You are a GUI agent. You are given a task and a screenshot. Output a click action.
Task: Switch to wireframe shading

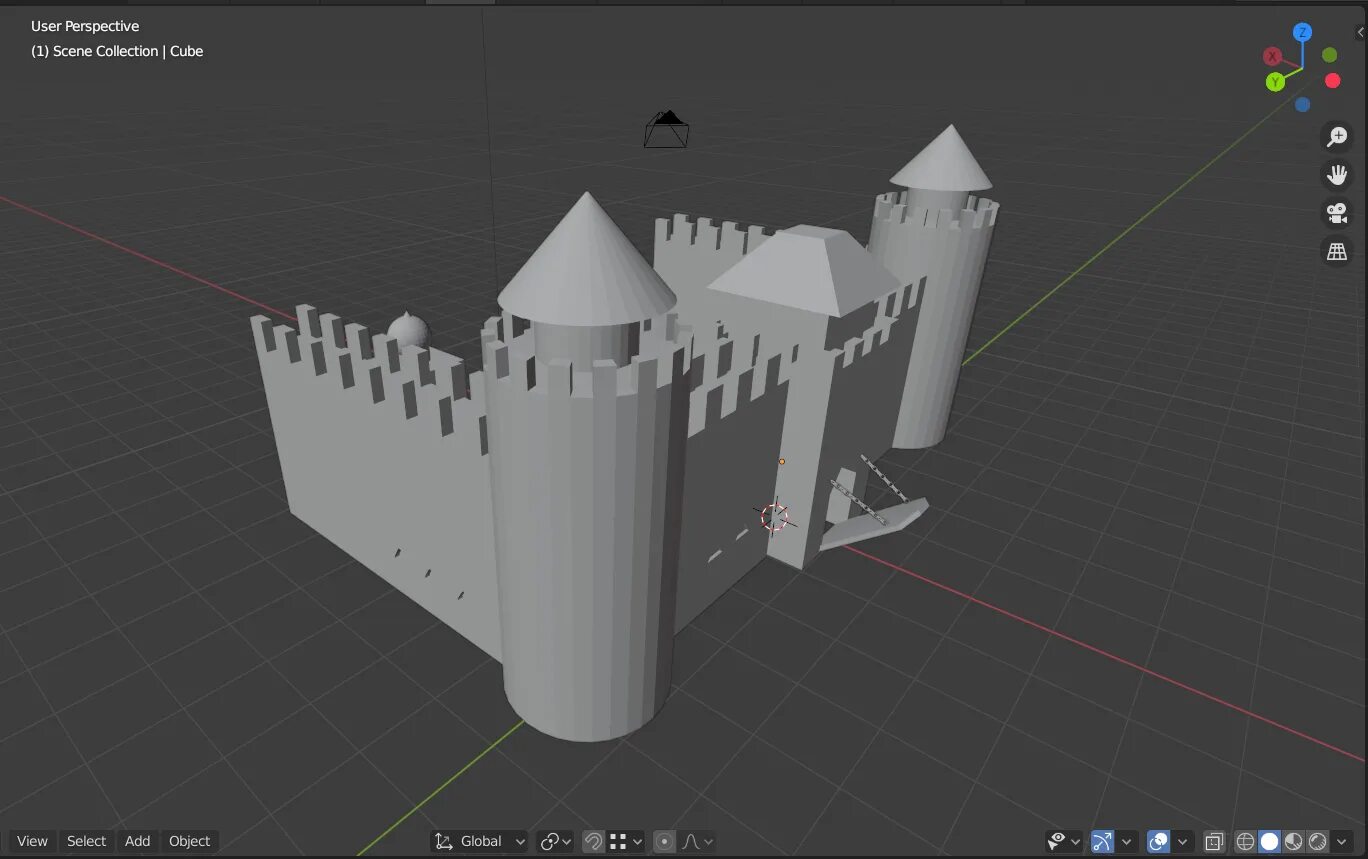[x=1245, y=841]
